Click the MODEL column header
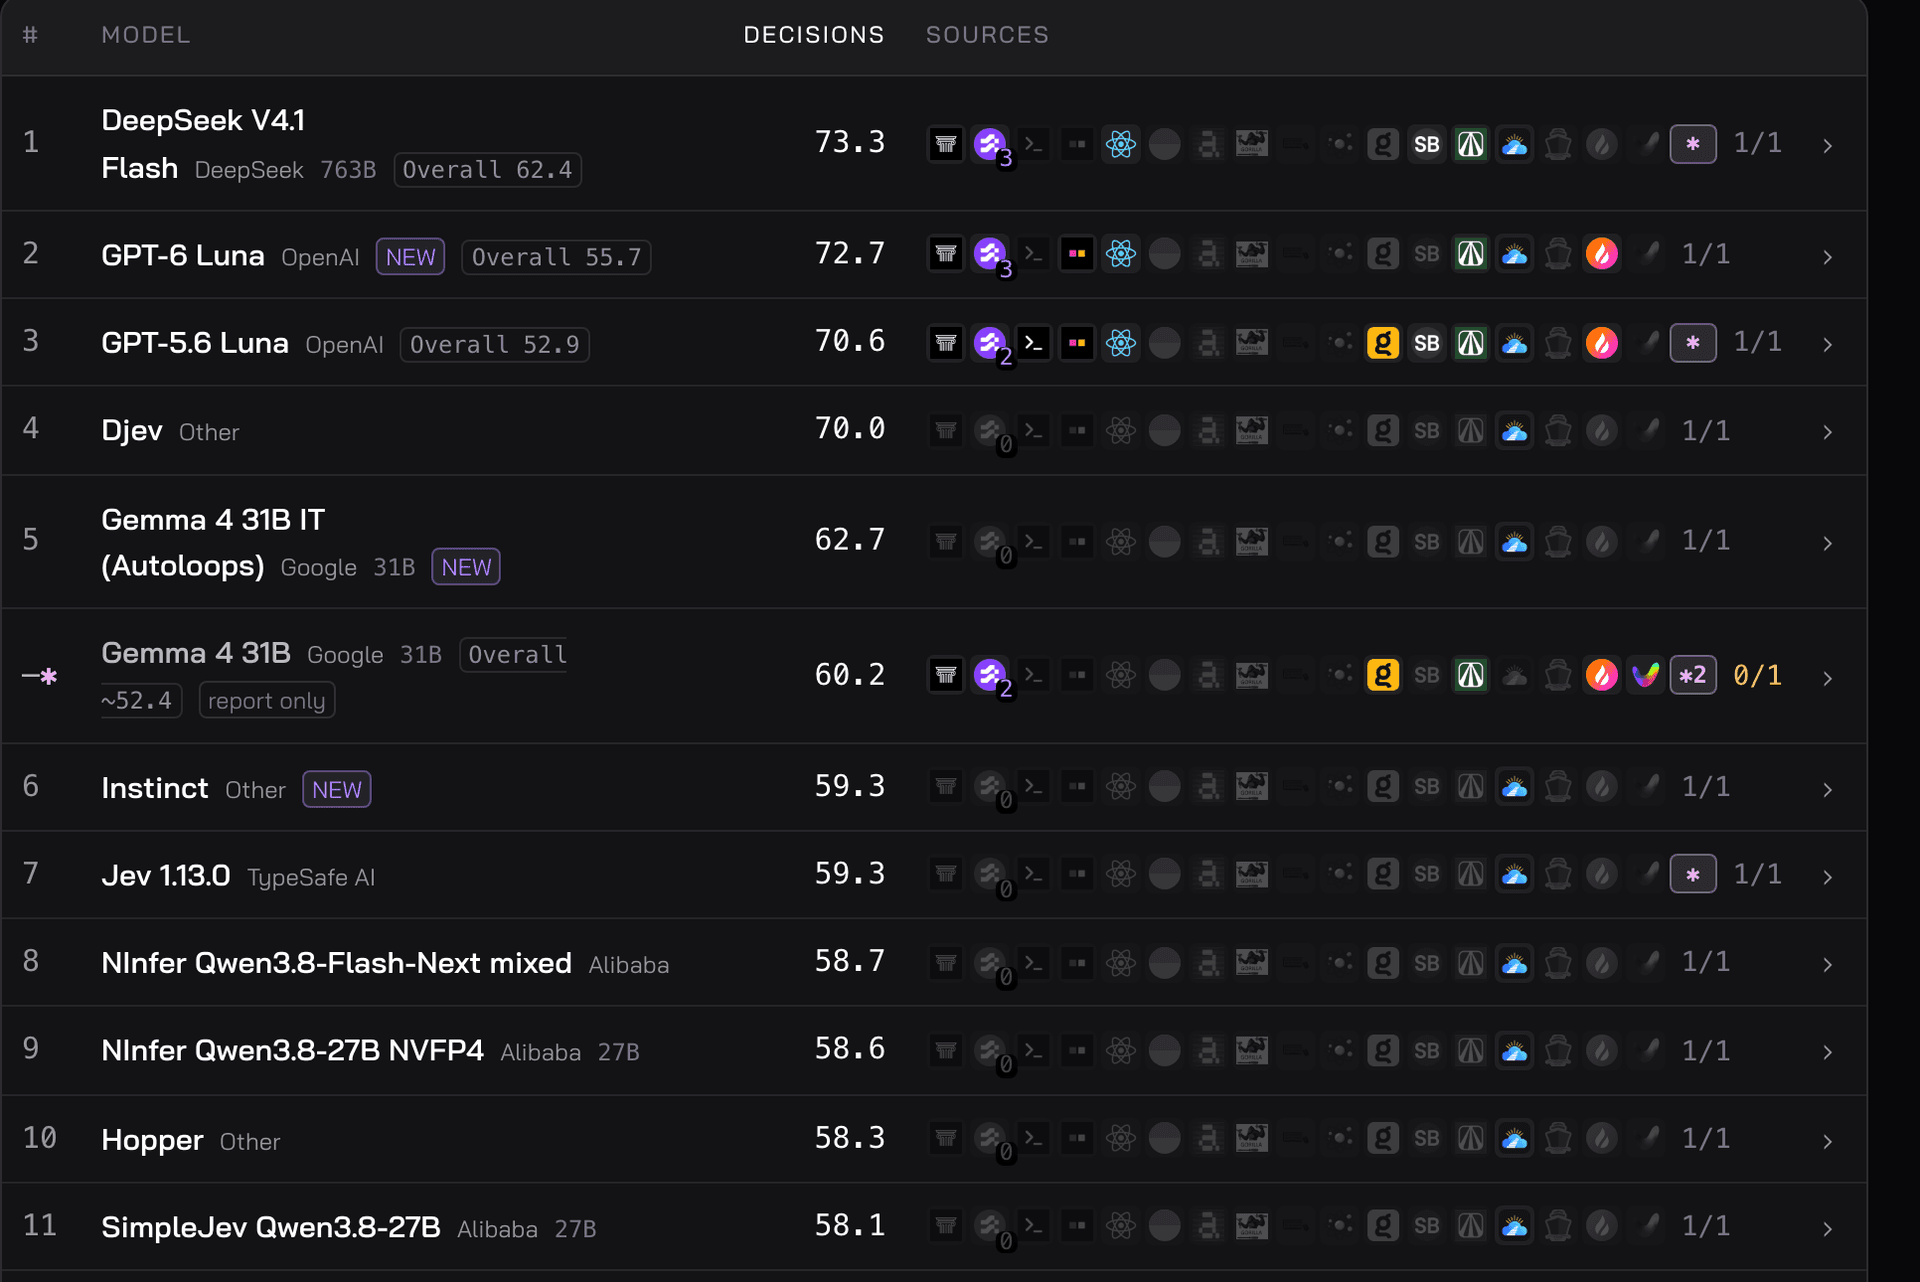Viewport: 1920px width, 1282px height. pos(146,35)
